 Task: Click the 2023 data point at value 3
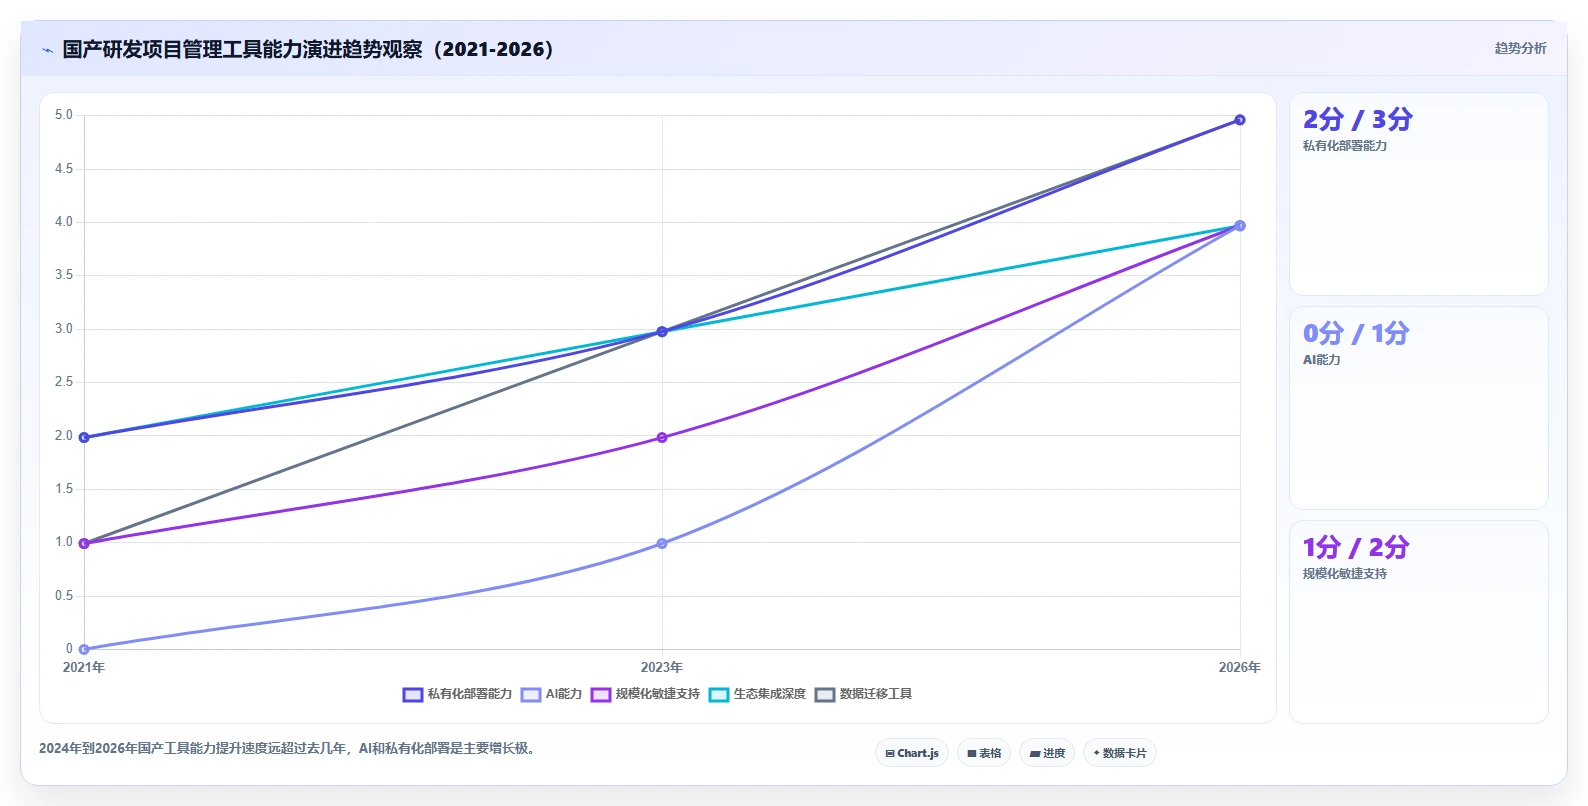[x=662, y=331]
